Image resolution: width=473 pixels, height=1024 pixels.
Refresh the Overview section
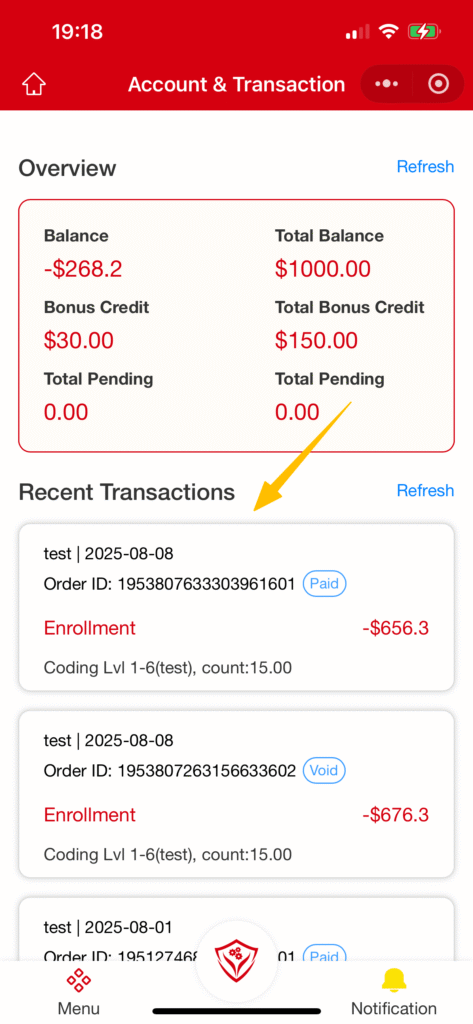[425, 167]
